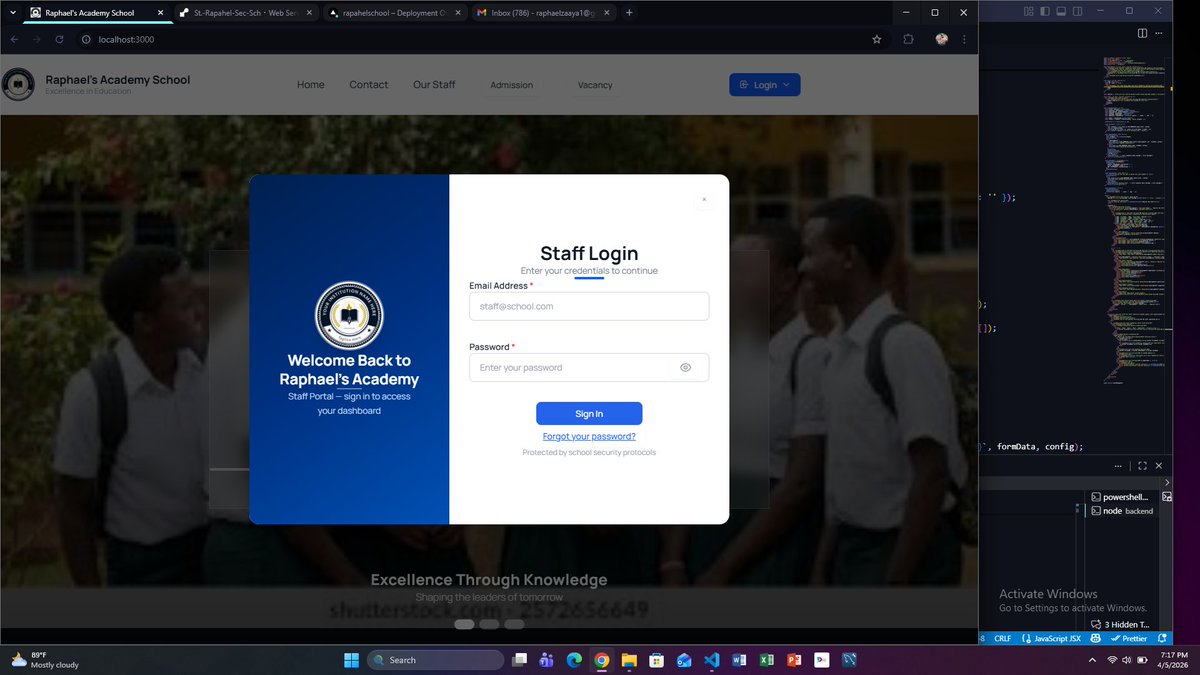Click the Raphael's Academy School site title
Screen dimensions: 1200x675
coord(117,80)
